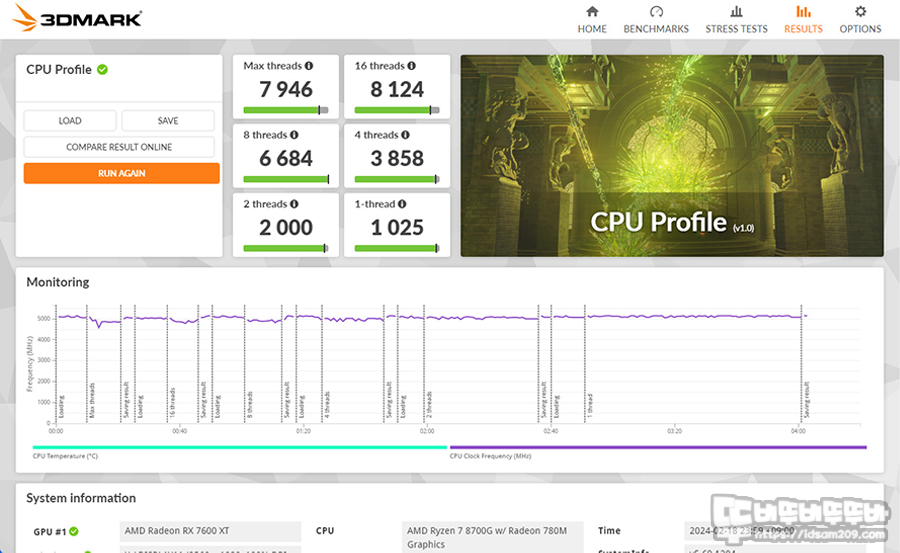Open the Stress Tests tab

coord(736,20)
